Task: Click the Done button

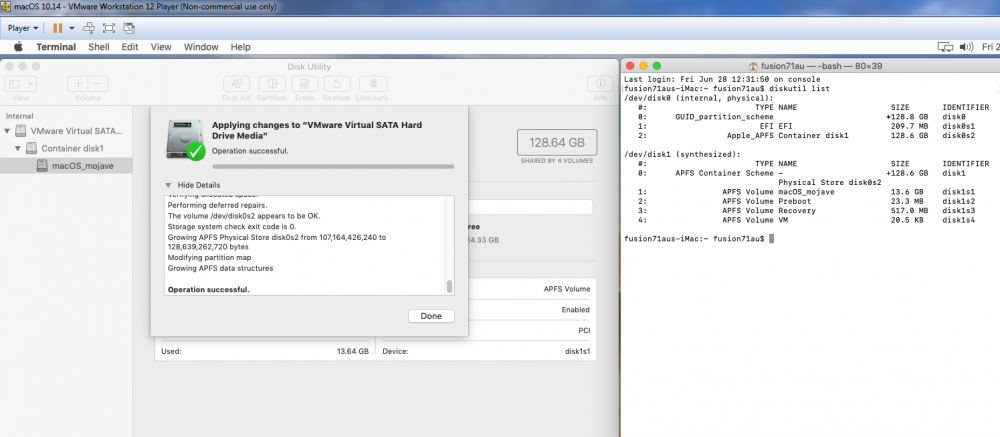Action: pos(431,316)
